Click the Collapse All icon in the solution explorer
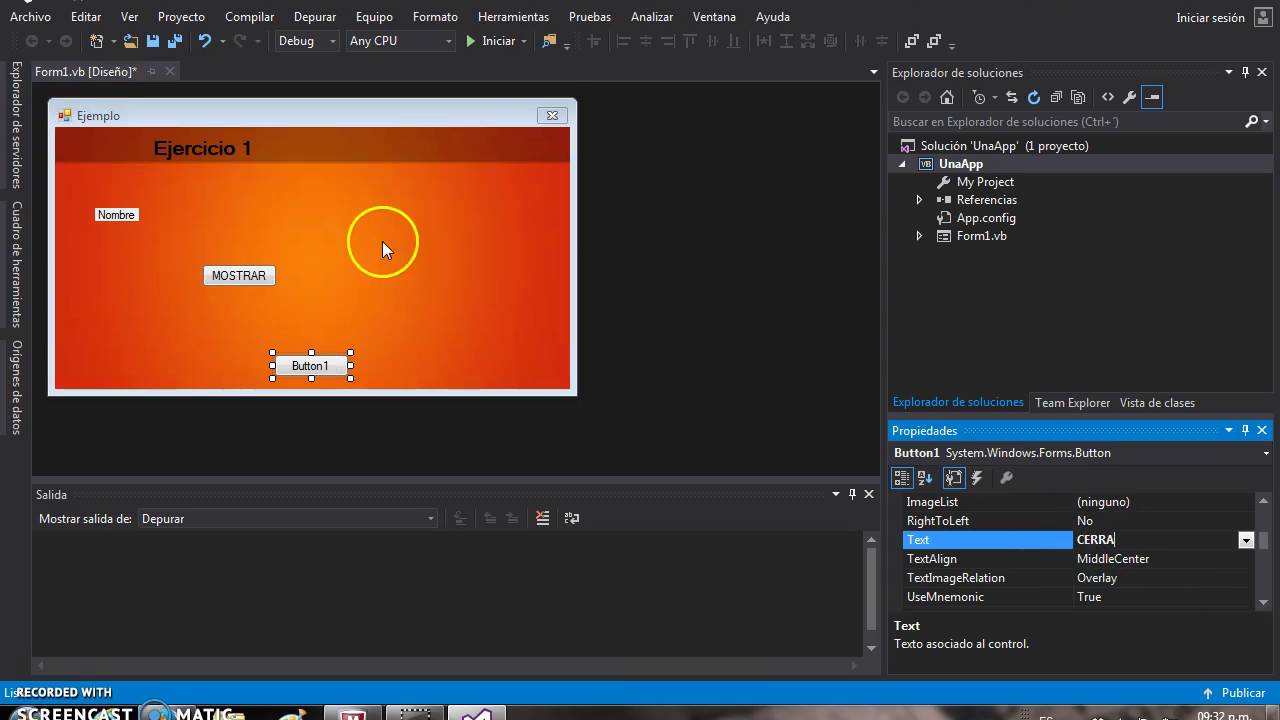 click(x=1056, y=97)
